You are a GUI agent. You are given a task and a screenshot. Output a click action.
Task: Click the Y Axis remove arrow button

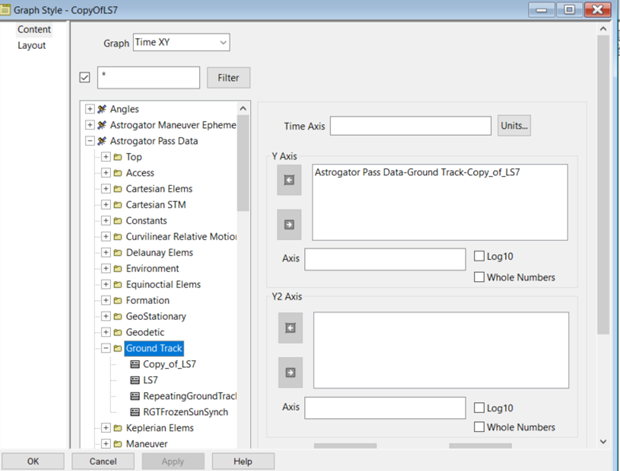coord(289,180)
